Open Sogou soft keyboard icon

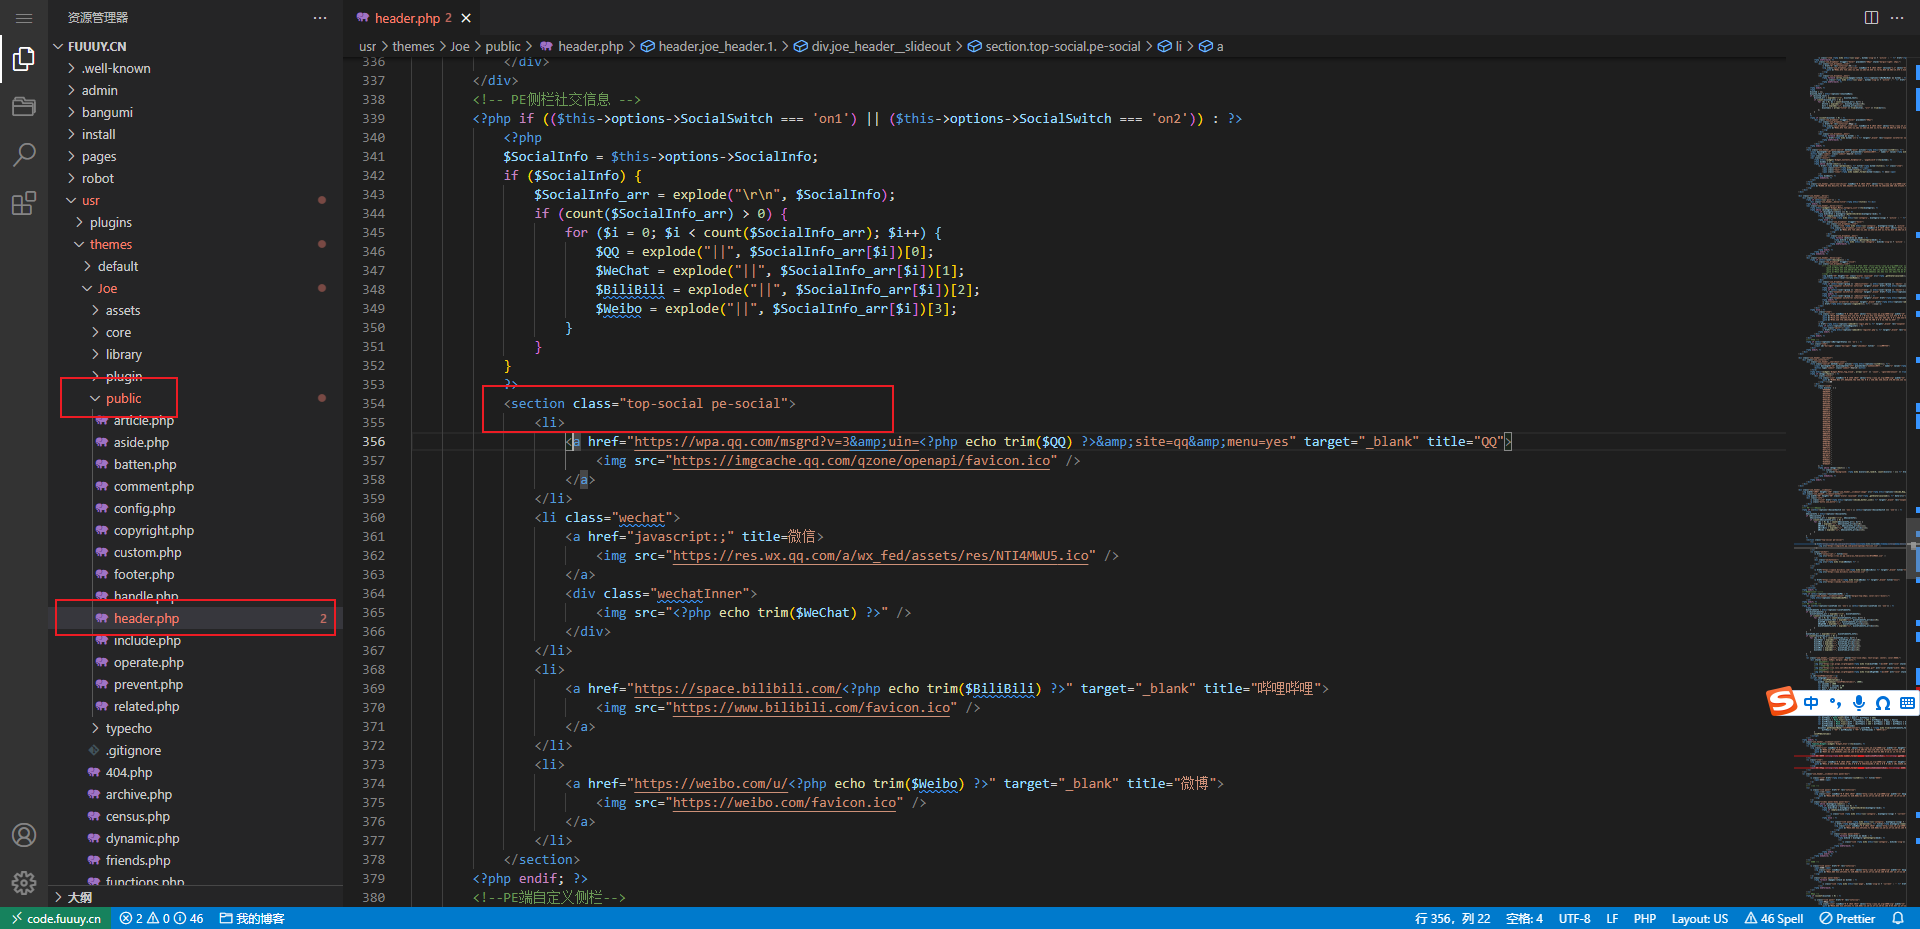(x=1907, y=703)
